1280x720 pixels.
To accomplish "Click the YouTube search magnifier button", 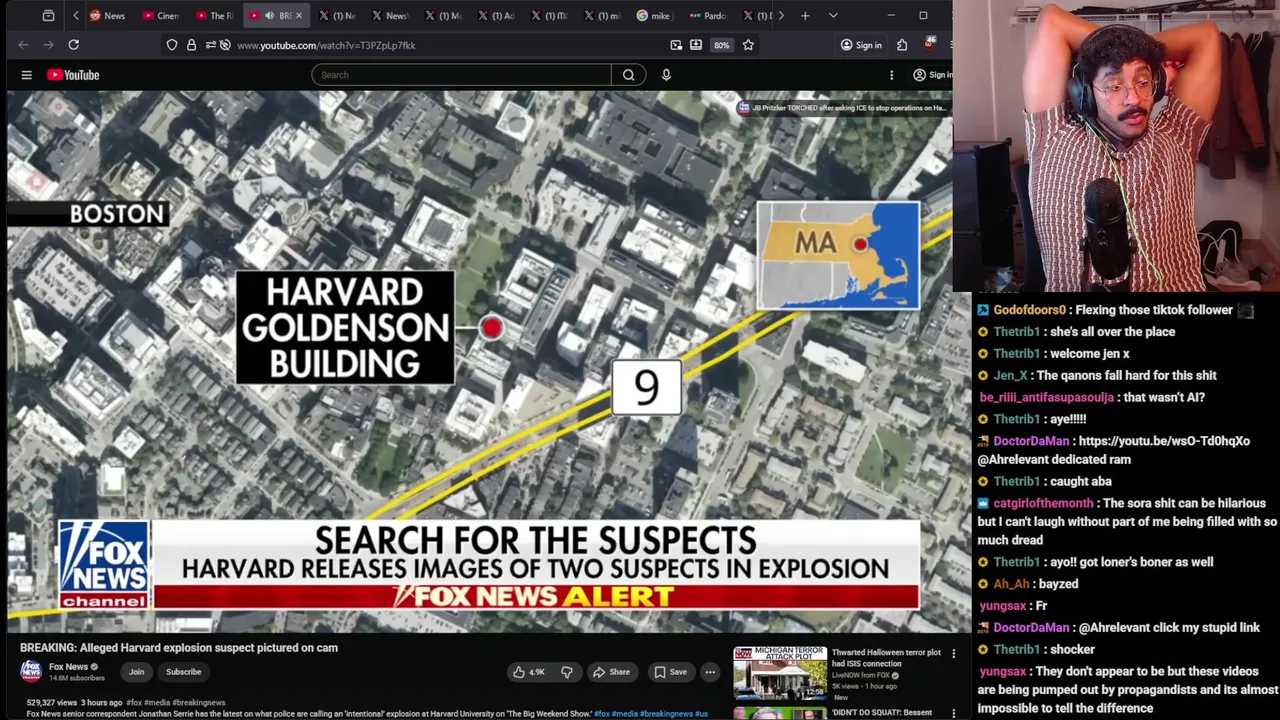I will (x=628, y=75).
